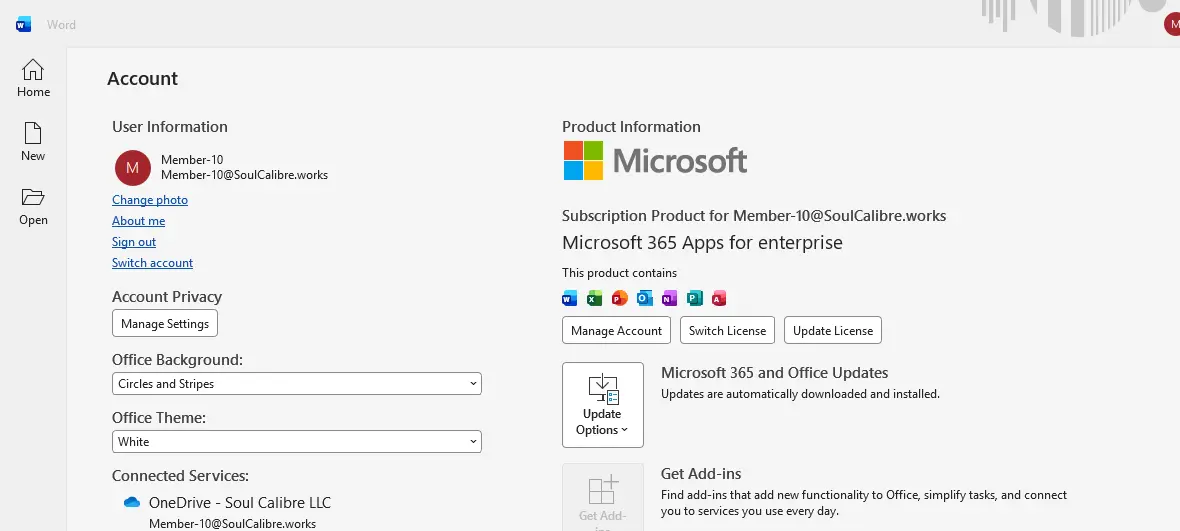The height and width of the screenshot is (531, 1180).
Task: Click the User Information heading
Action: pyautogui.click(x=169, y=126)
